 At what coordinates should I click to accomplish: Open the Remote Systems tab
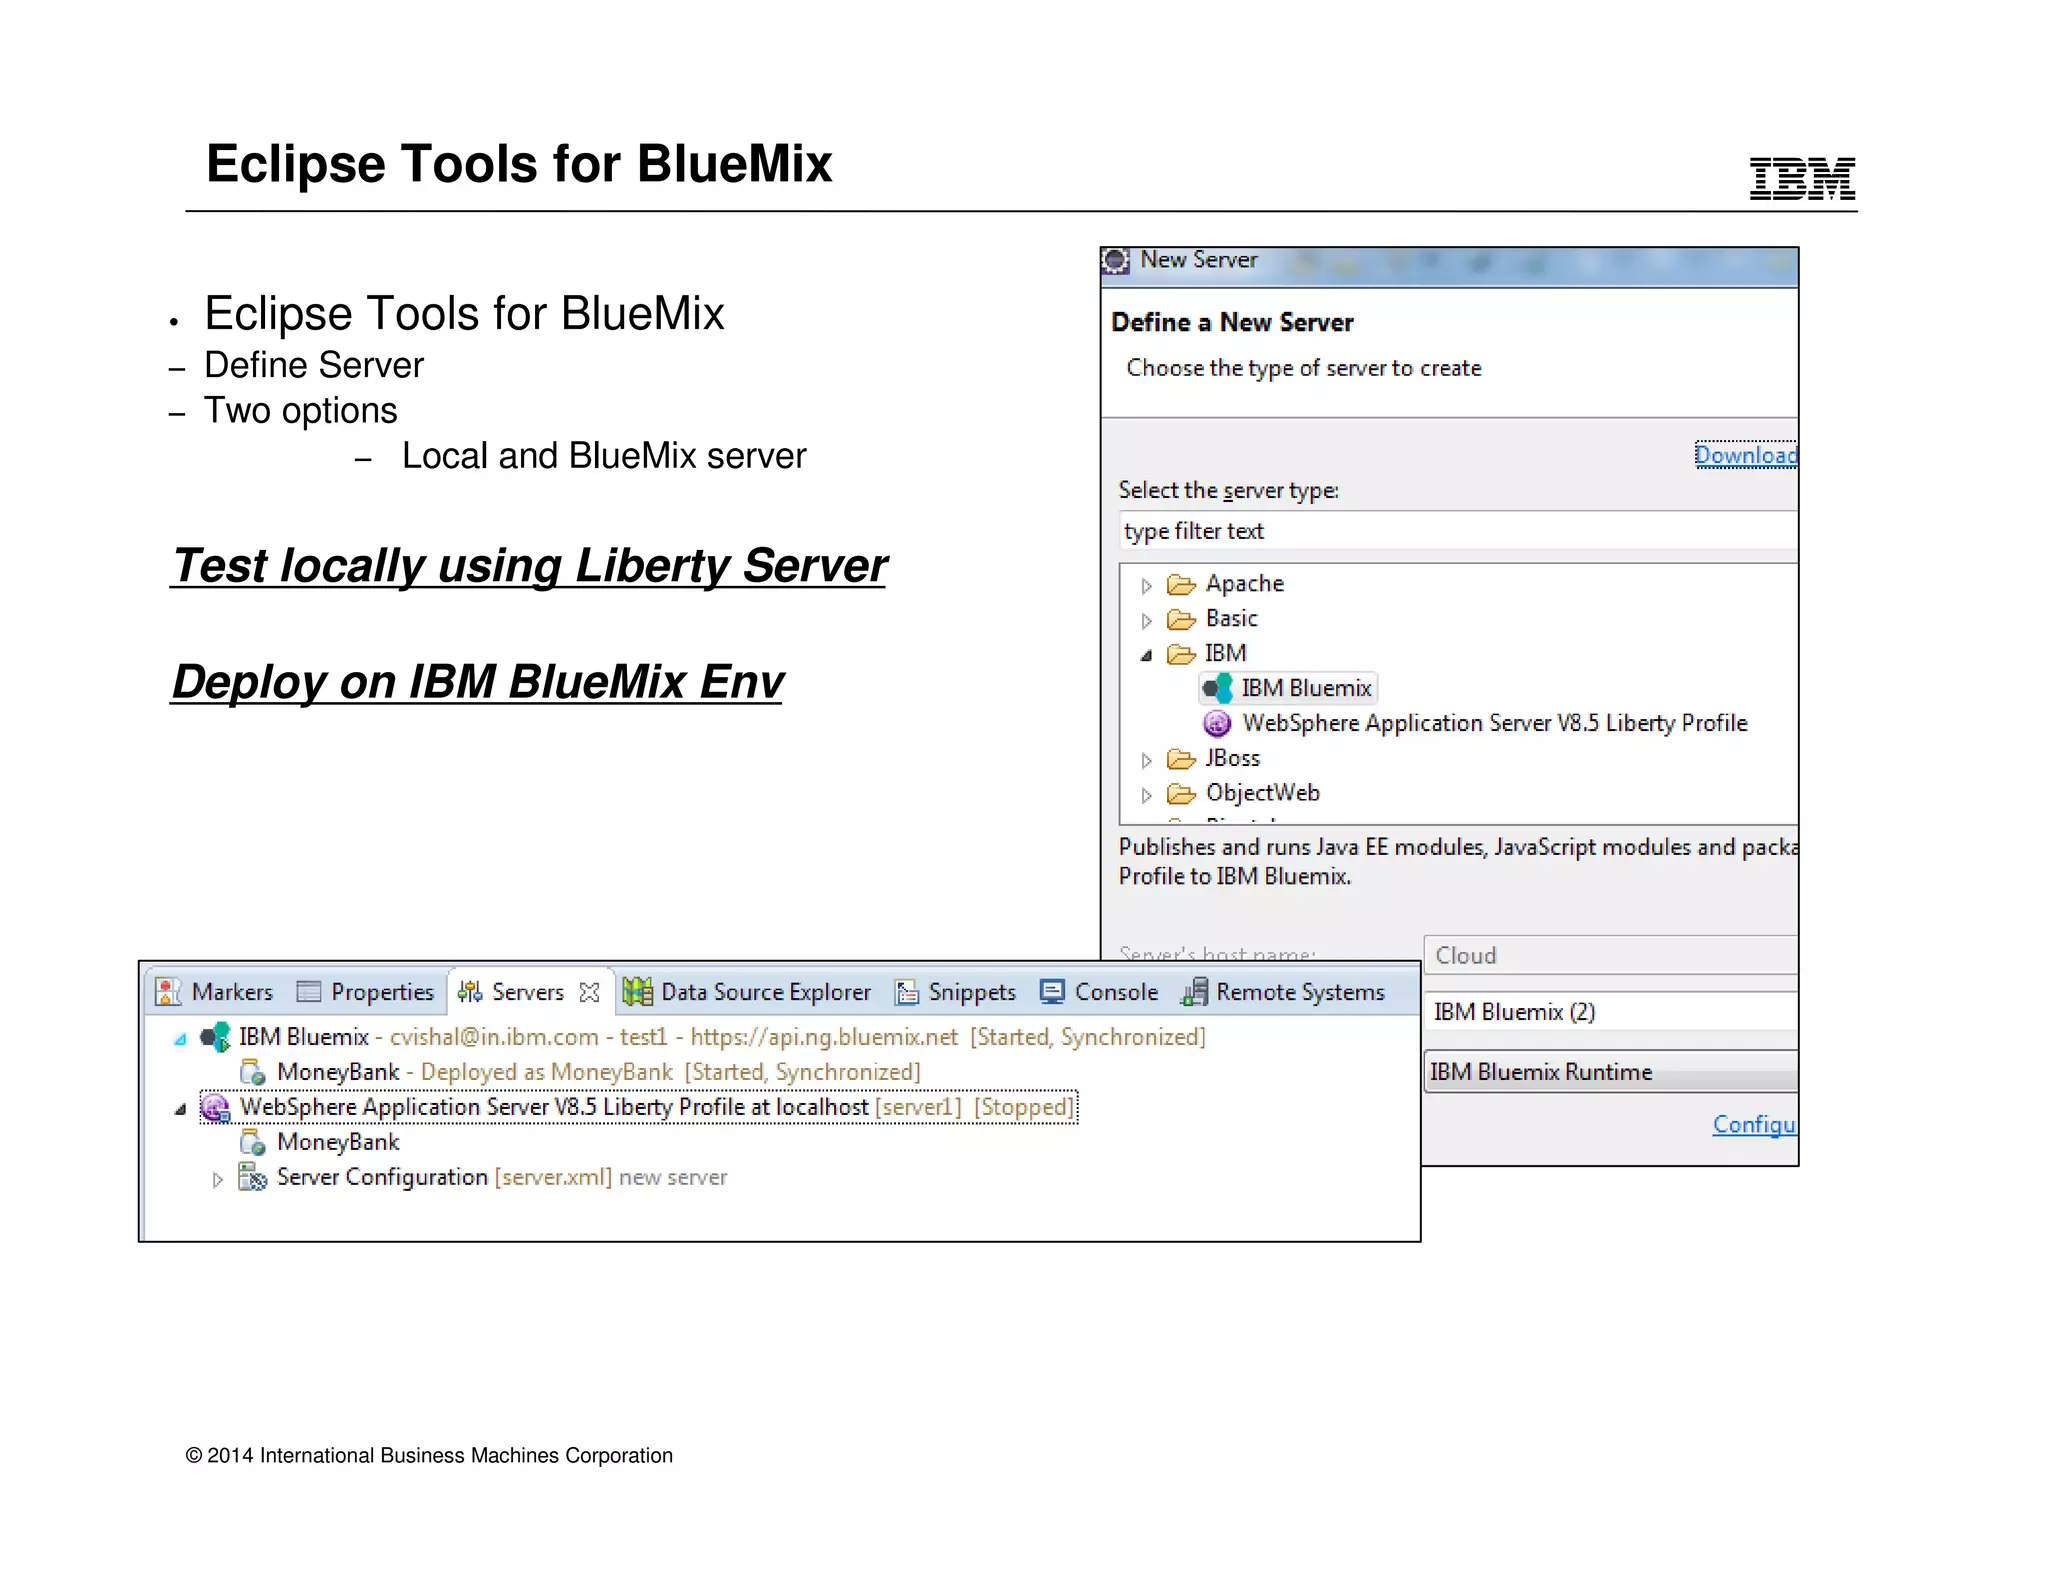pyautogui.click(x=1284, y=992)
